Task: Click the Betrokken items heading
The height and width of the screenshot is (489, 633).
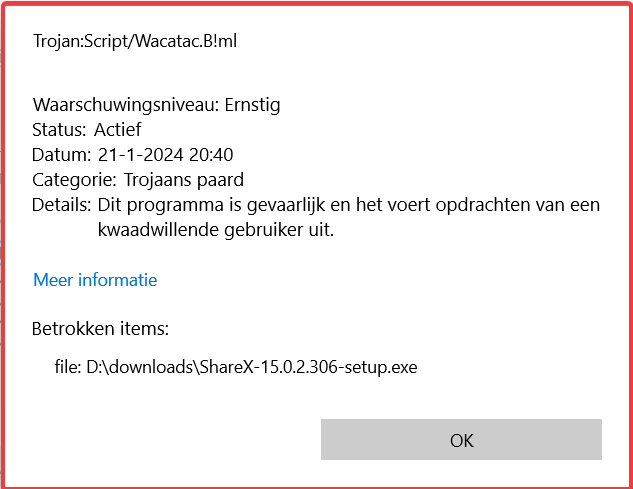Action: [x=100, y=328]
